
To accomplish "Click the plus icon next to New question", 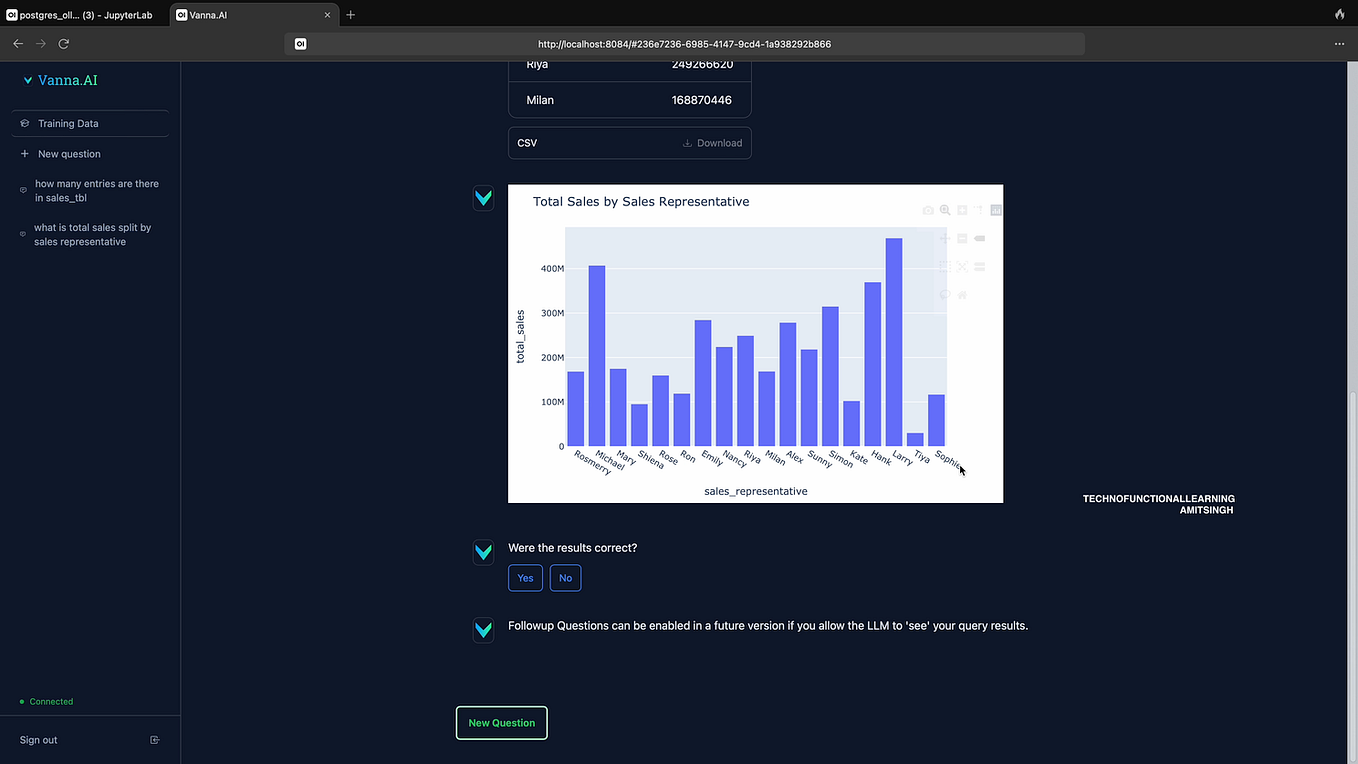I will [23, 153].
